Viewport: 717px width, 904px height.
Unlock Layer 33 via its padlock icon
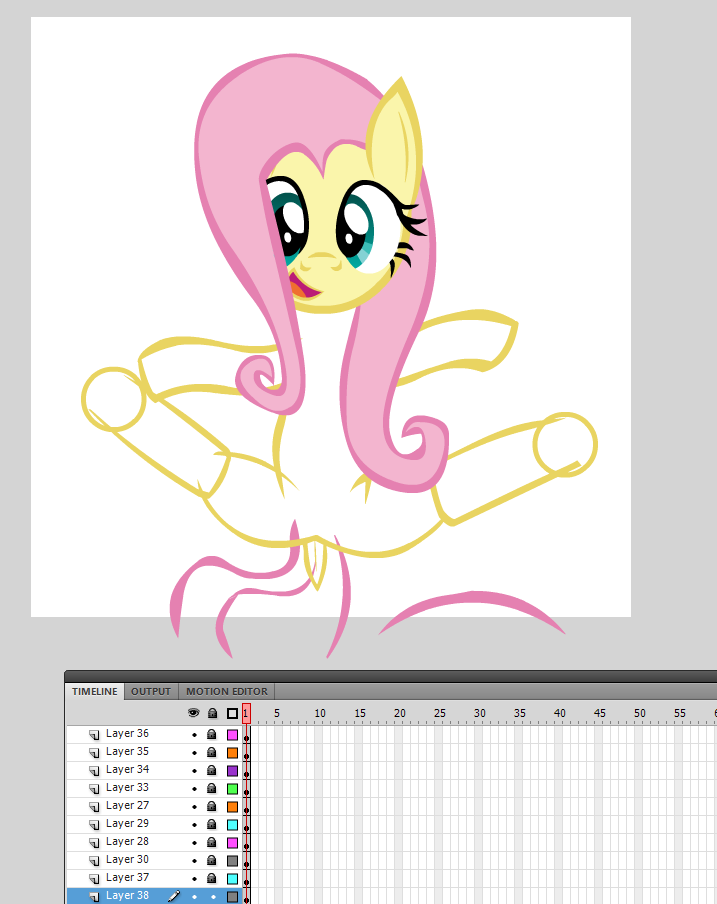212,788
